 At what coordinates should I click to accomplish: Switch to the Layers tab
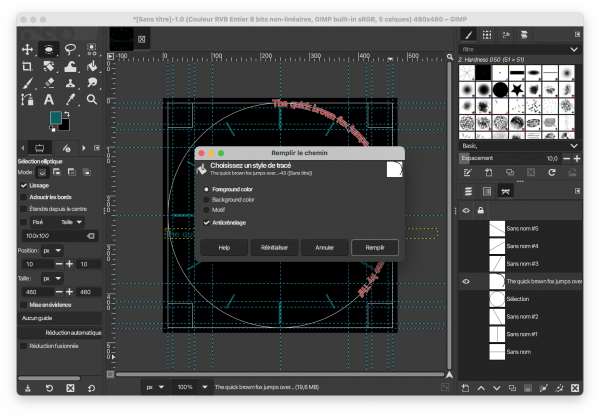pos(468,191)
